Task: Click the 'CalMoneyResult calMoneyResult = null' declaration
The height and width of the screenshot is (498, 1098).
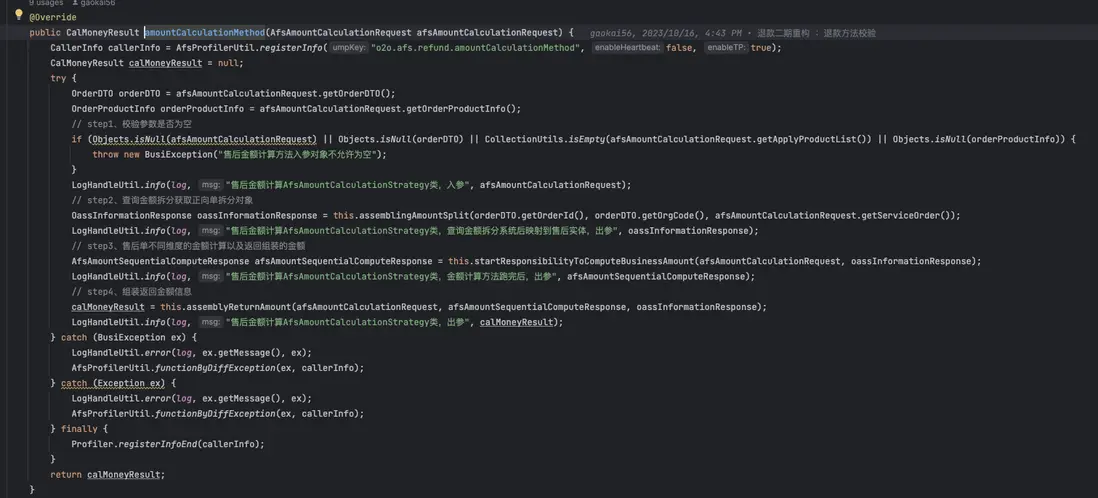Action: (x=146, y=63)
